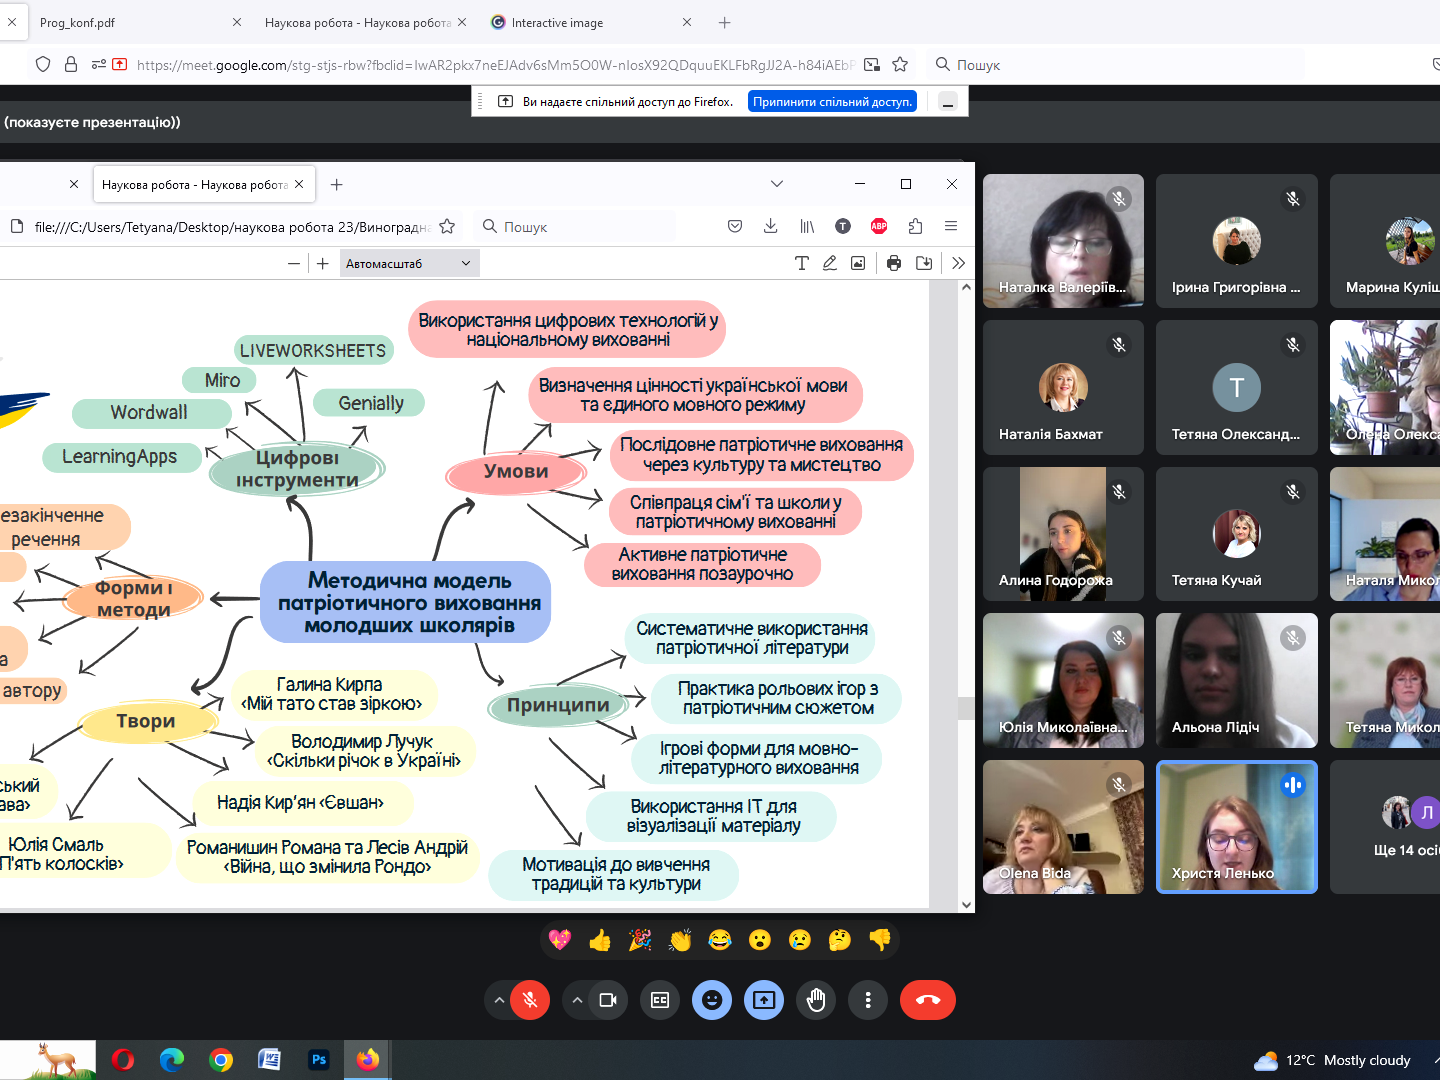Expand camera video settings arrow
This screenshot has height=1080, width=1440.
577,1000
